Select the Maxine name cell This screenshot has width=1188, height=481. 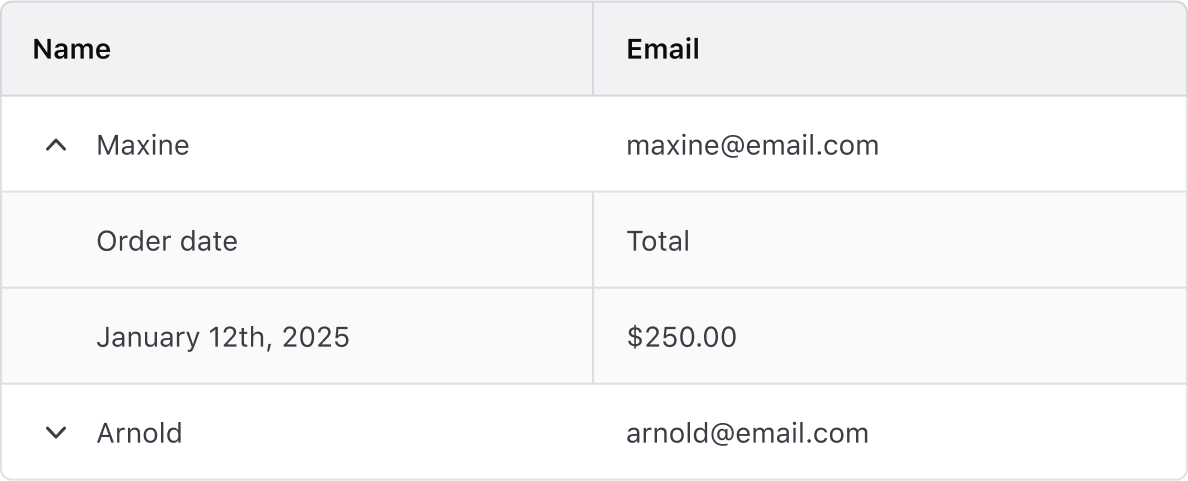pyautogui.click(x=143, y=145)
